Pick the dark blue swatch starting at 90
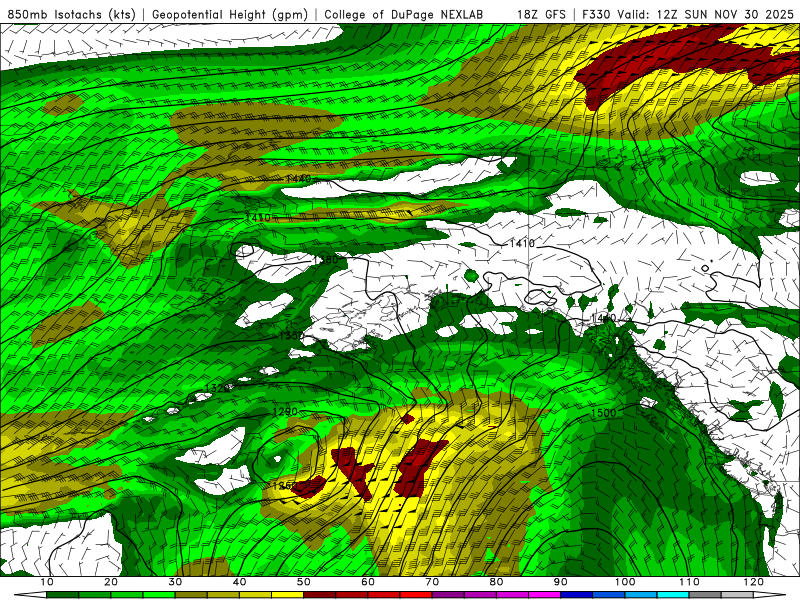 [x=577, y=595]
